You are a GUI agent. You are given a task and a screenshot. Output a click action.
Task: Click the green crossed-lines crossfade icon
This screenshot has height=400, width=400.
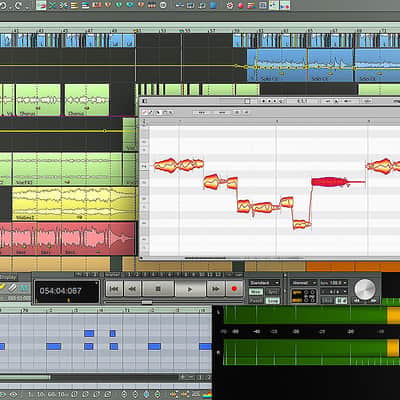click(x=52, y=5)
